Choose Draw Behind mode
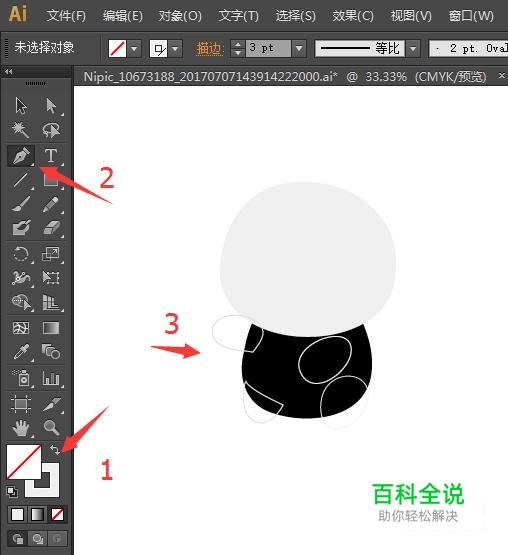This screenshot has width=508, height=555. 37,539
